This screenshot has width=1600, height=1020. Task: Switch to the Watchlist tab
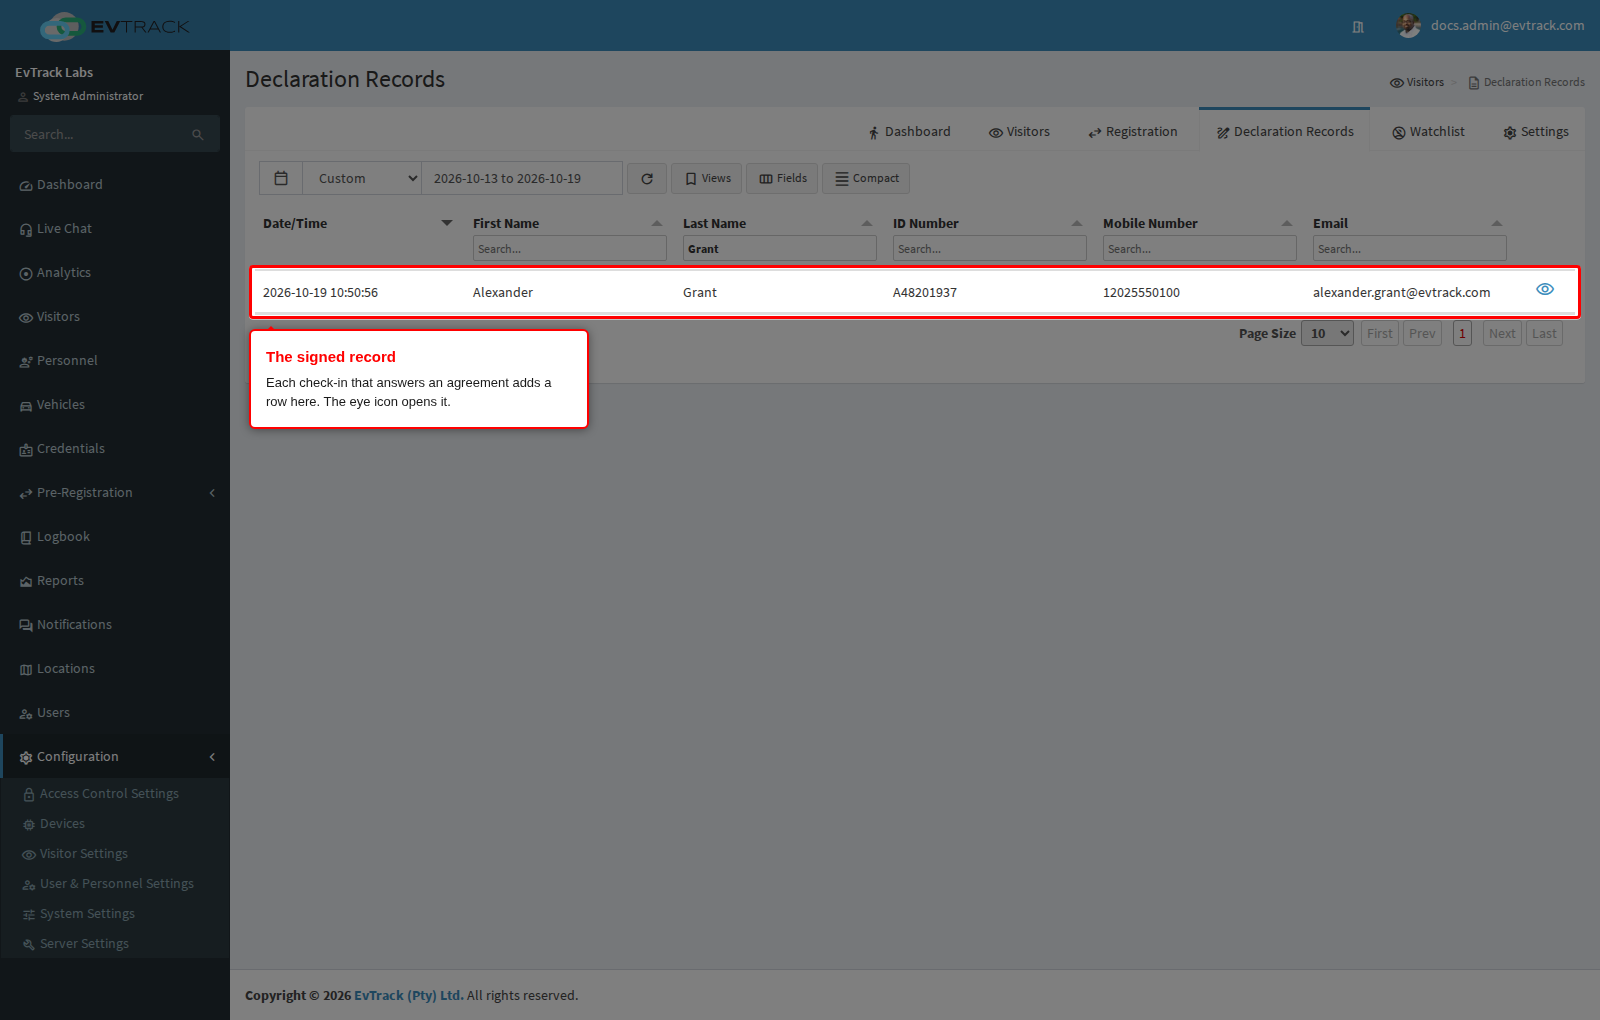pyautogui.click(x=1428, y=132)
